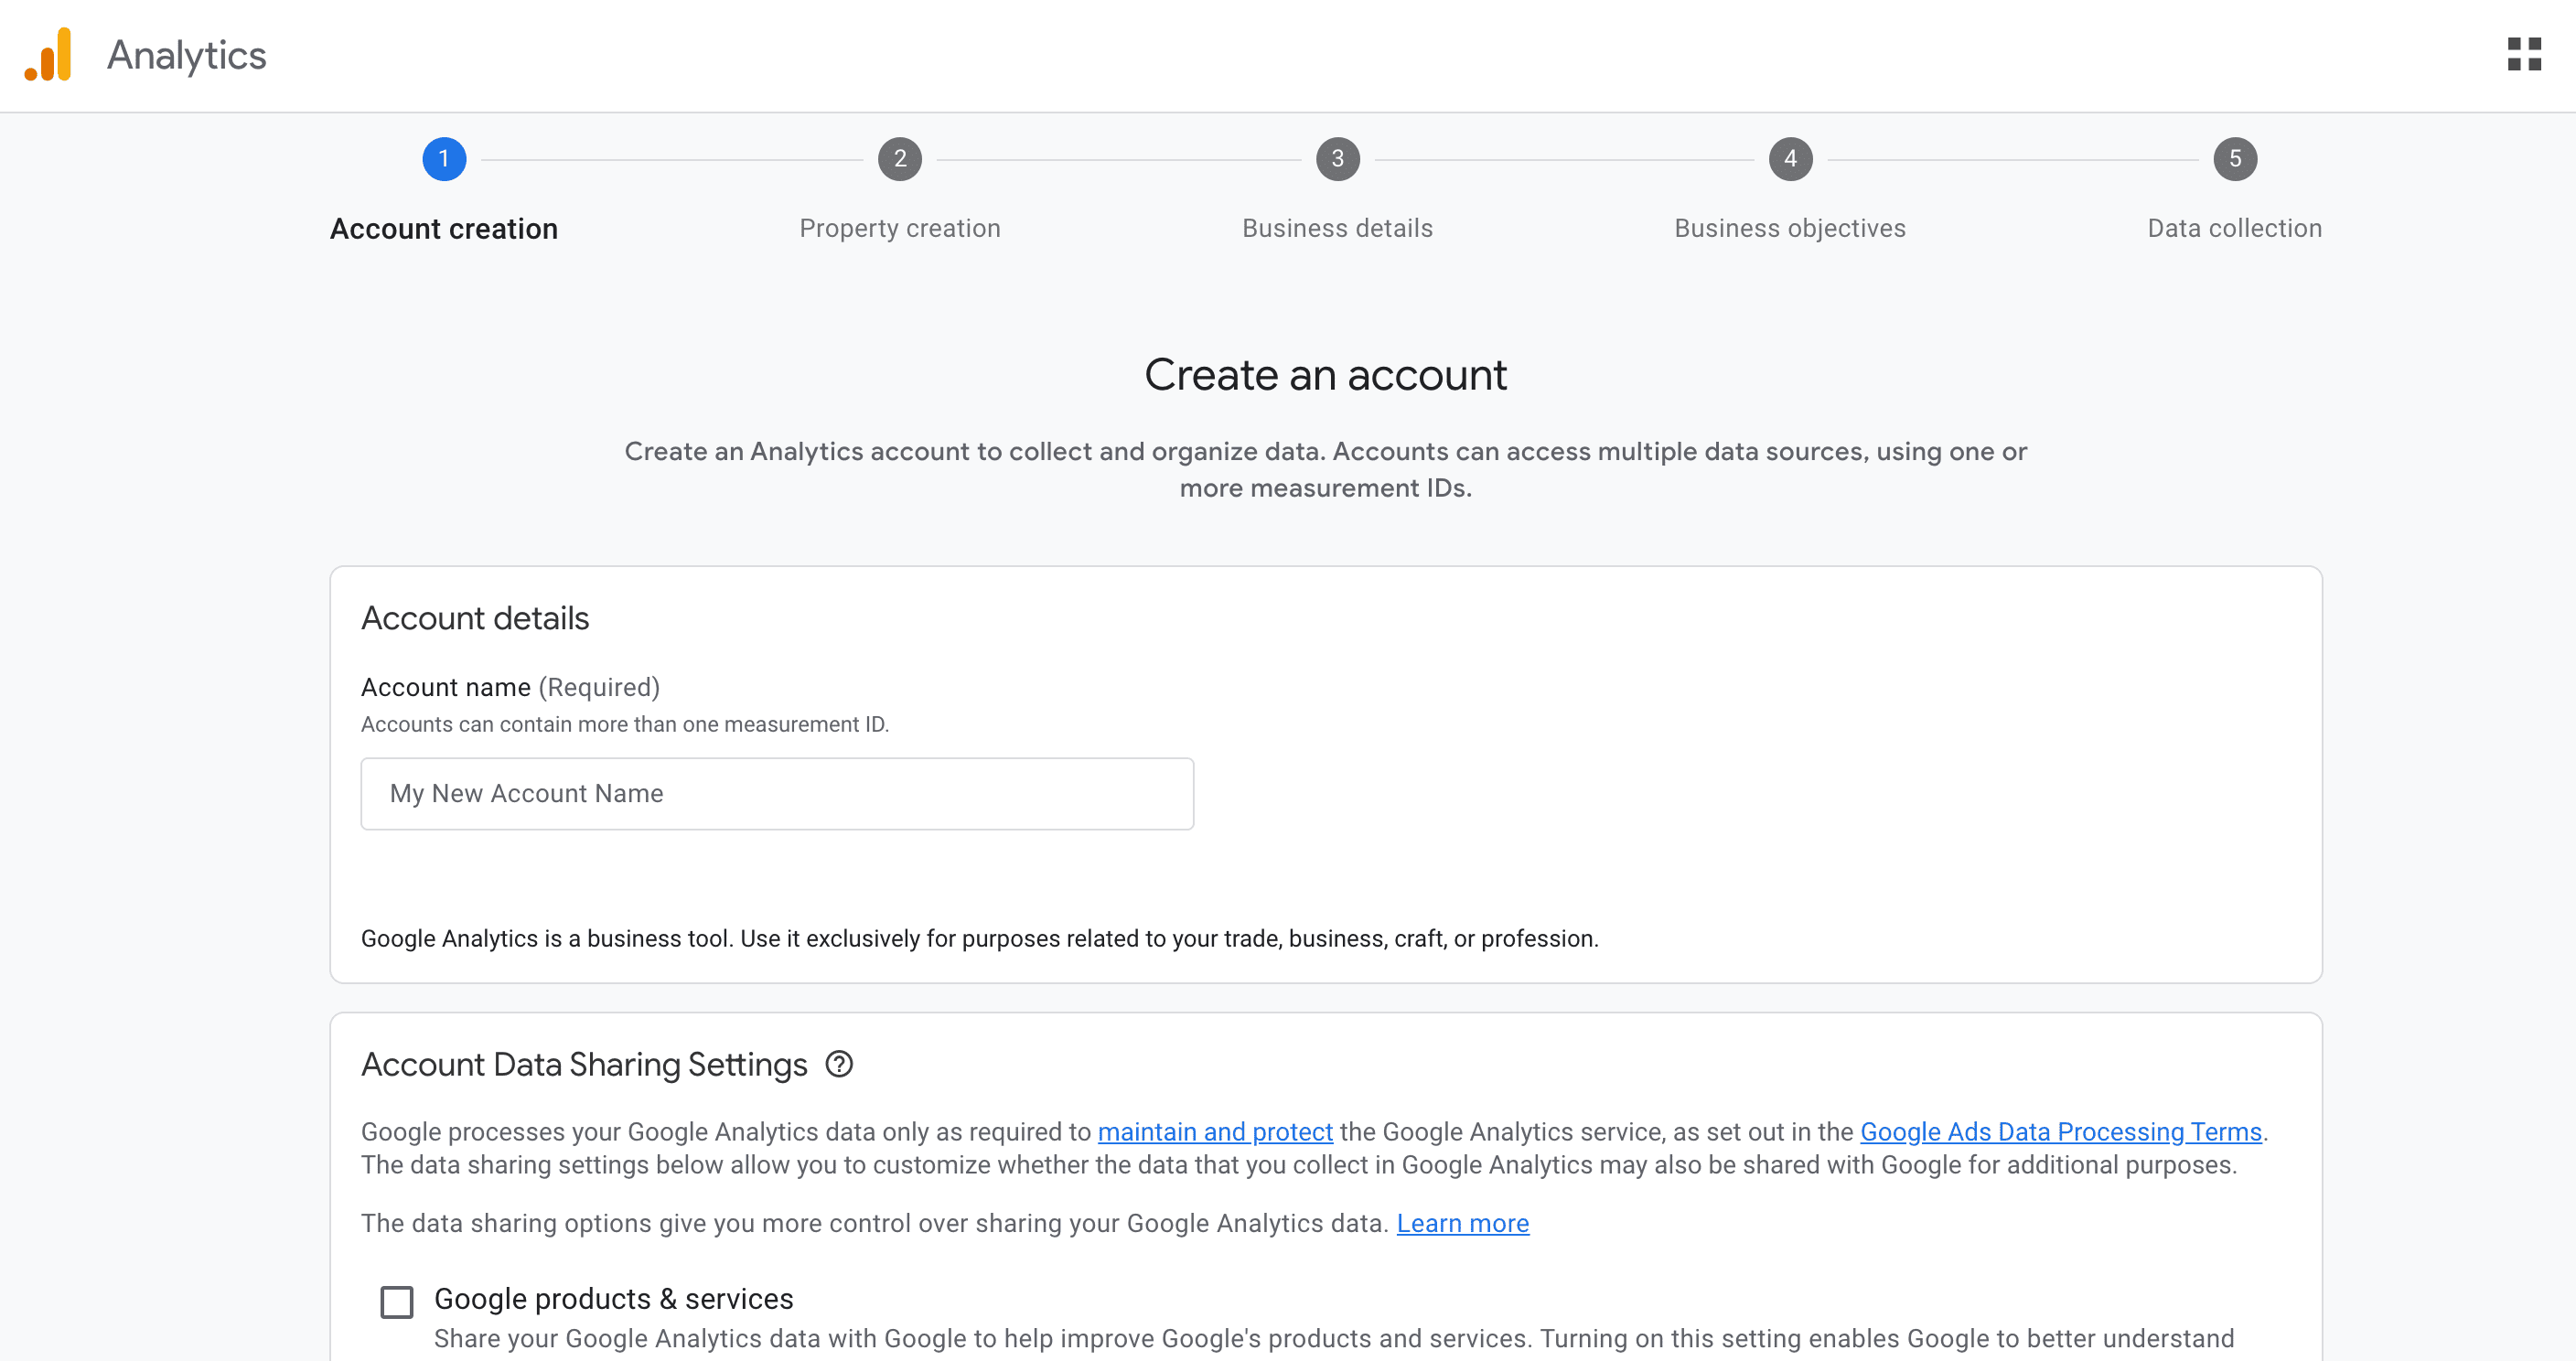Click the step 3 circle indicator
Image resolution: width=2576 pixels, height=1361 pixels.
click(x=1337, y=158)
